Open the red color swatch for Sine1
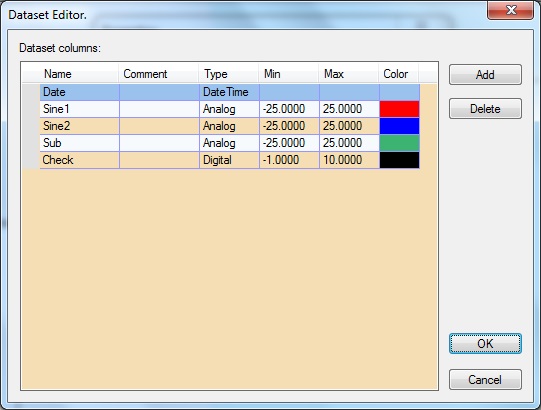Screen dimensions: 541x410 pyautogui.click(x=400, y=109)
